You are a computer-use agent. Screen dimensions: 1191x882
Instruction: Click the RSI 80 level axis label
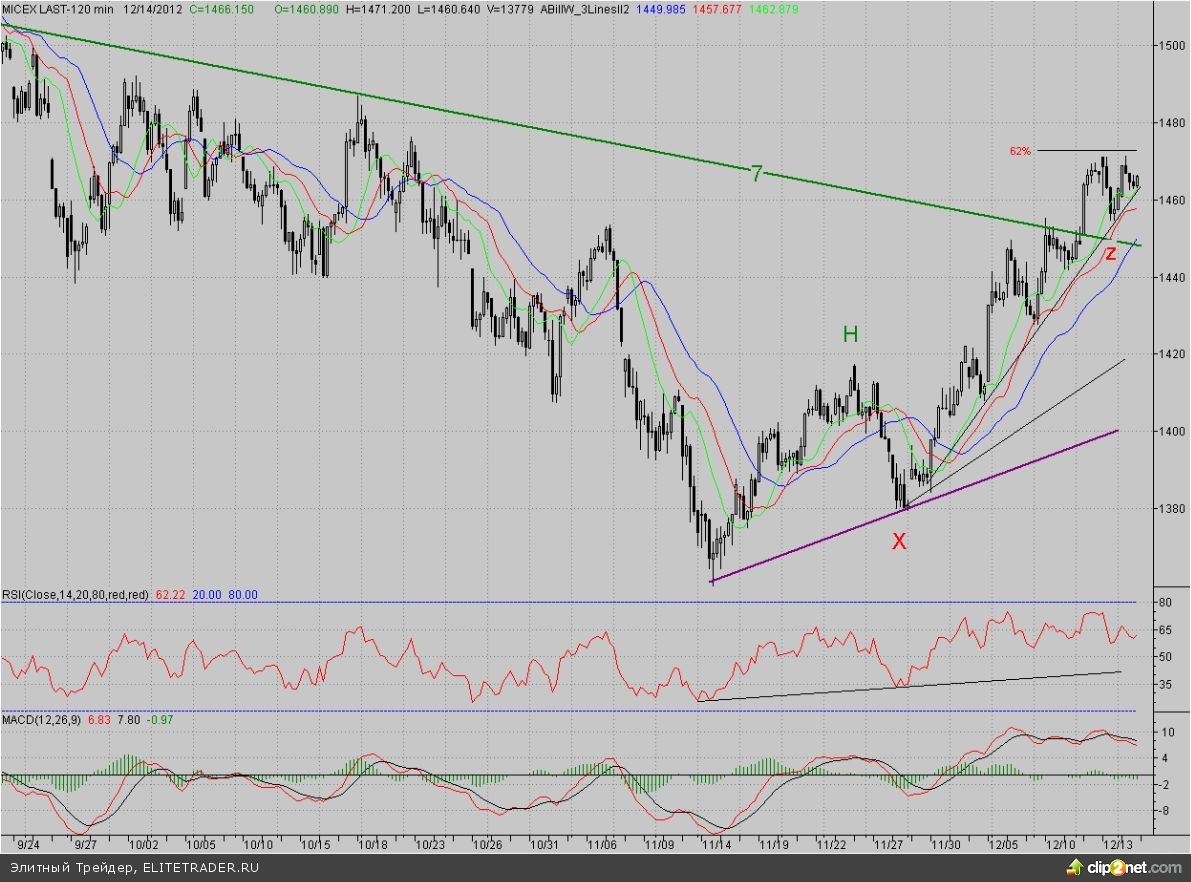coord(1166,603)
